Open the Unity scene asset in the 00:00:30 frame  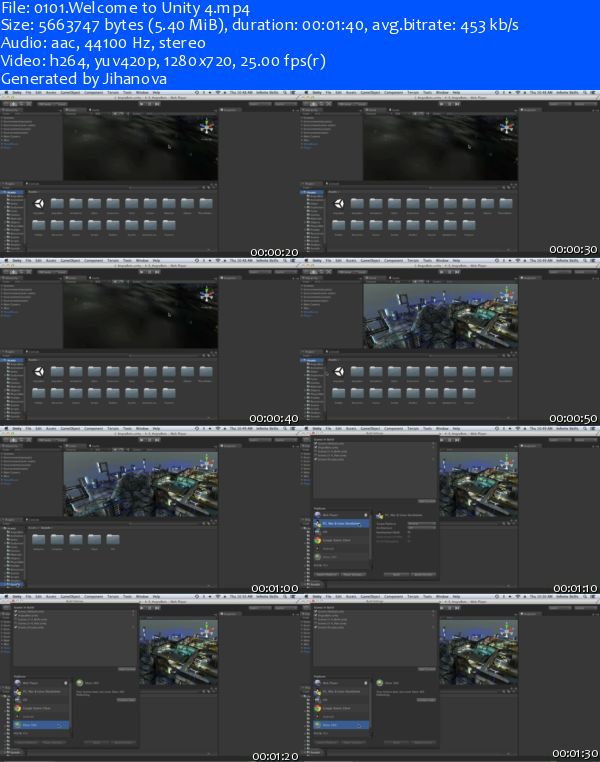coord(339,204)
